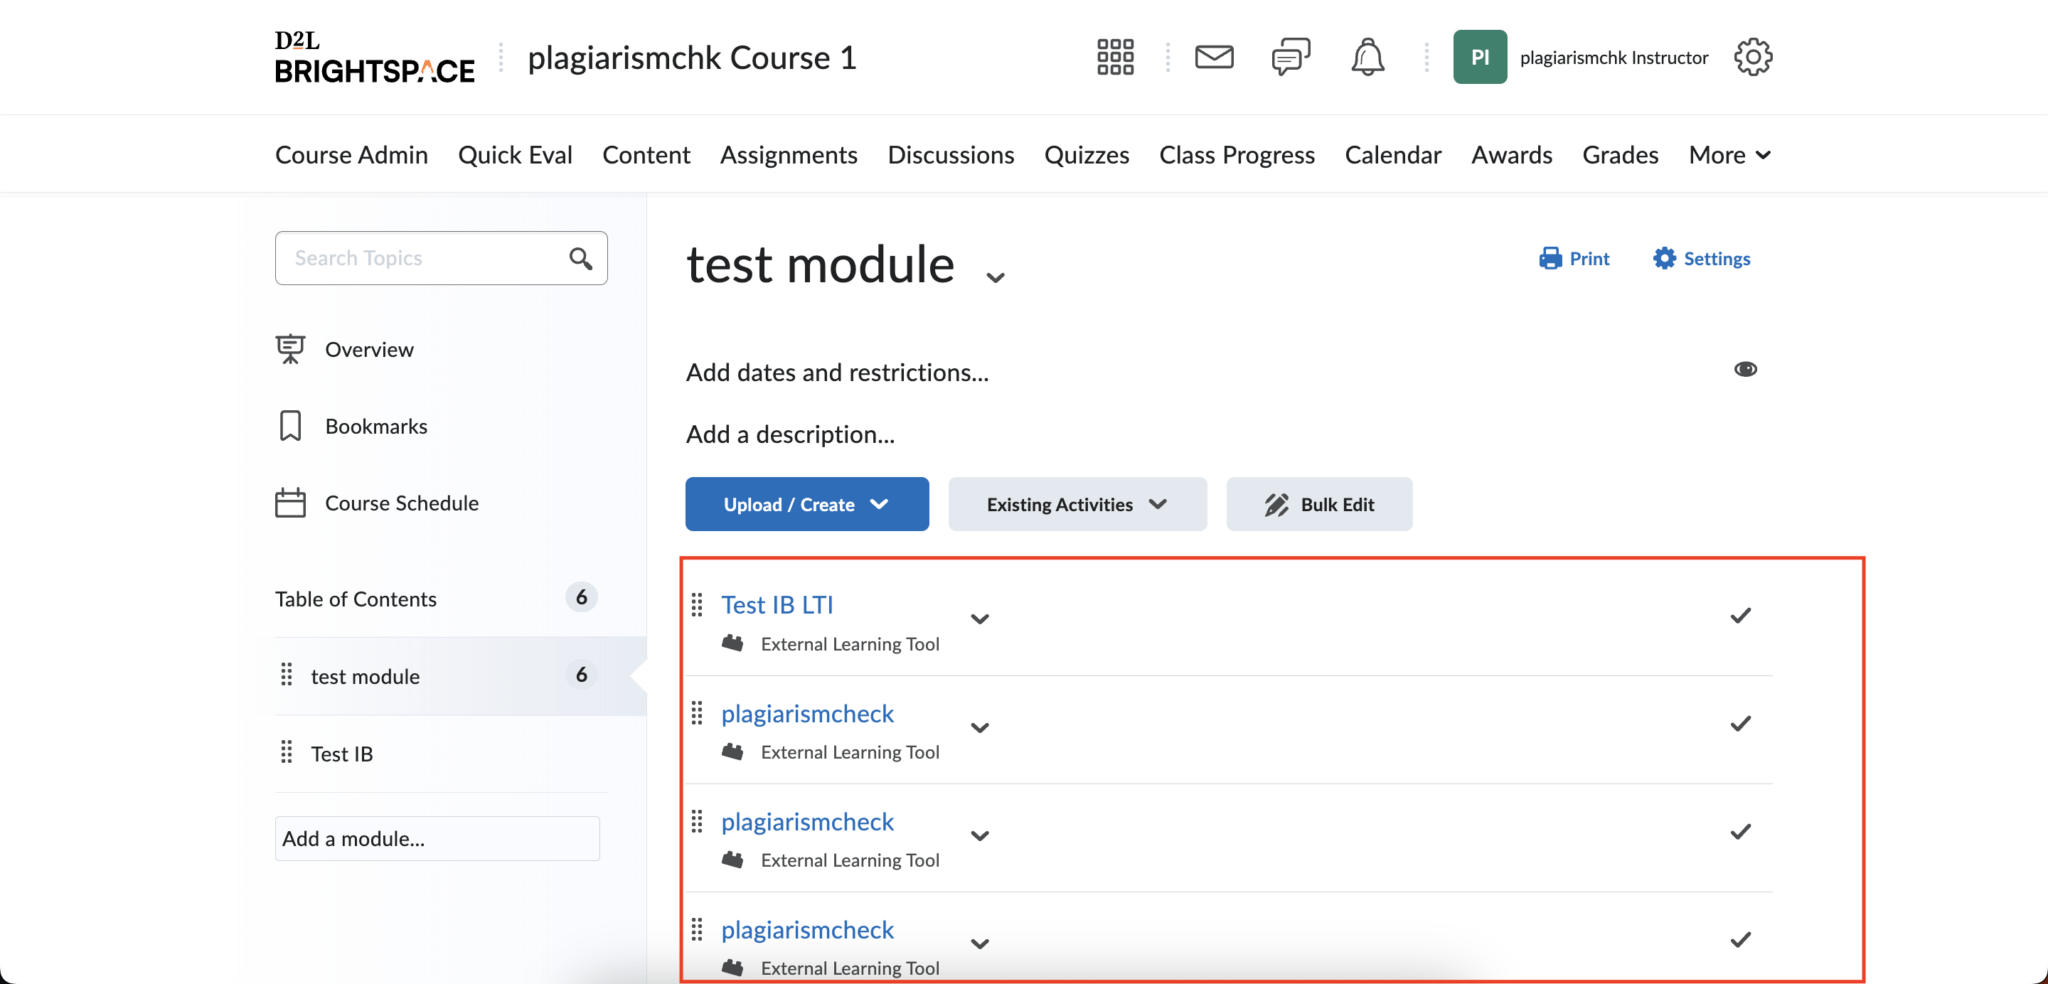Check notifications via the bell icon
The width and height of the screenshot is (2048, 984).
pos(1367,57)
